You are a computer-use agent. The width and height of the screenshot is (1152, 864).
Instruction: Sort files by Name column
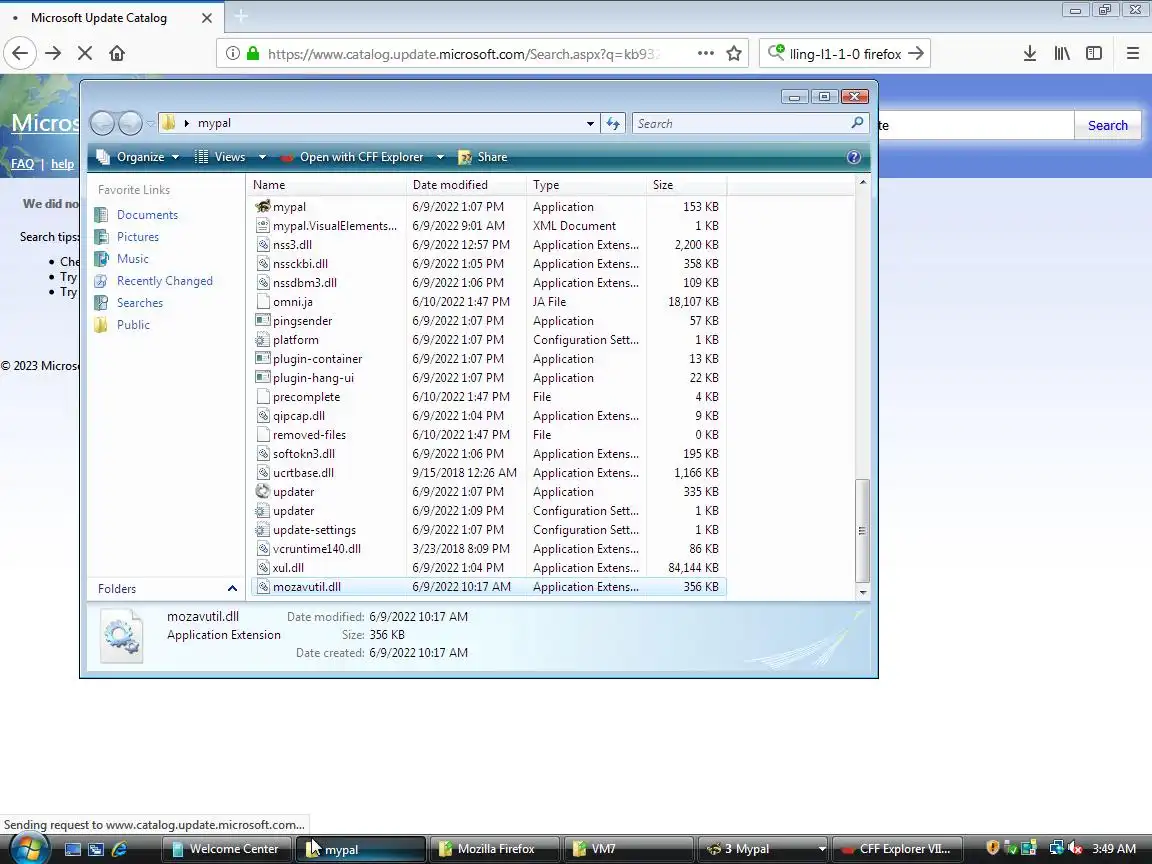[x=326, y=185]
